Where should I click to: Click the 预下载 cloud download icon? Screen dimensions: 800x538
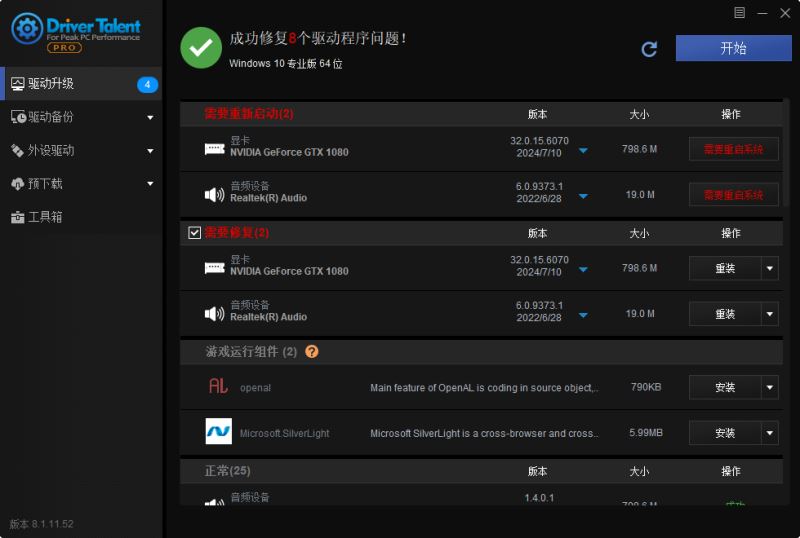[x=17, y=184]
